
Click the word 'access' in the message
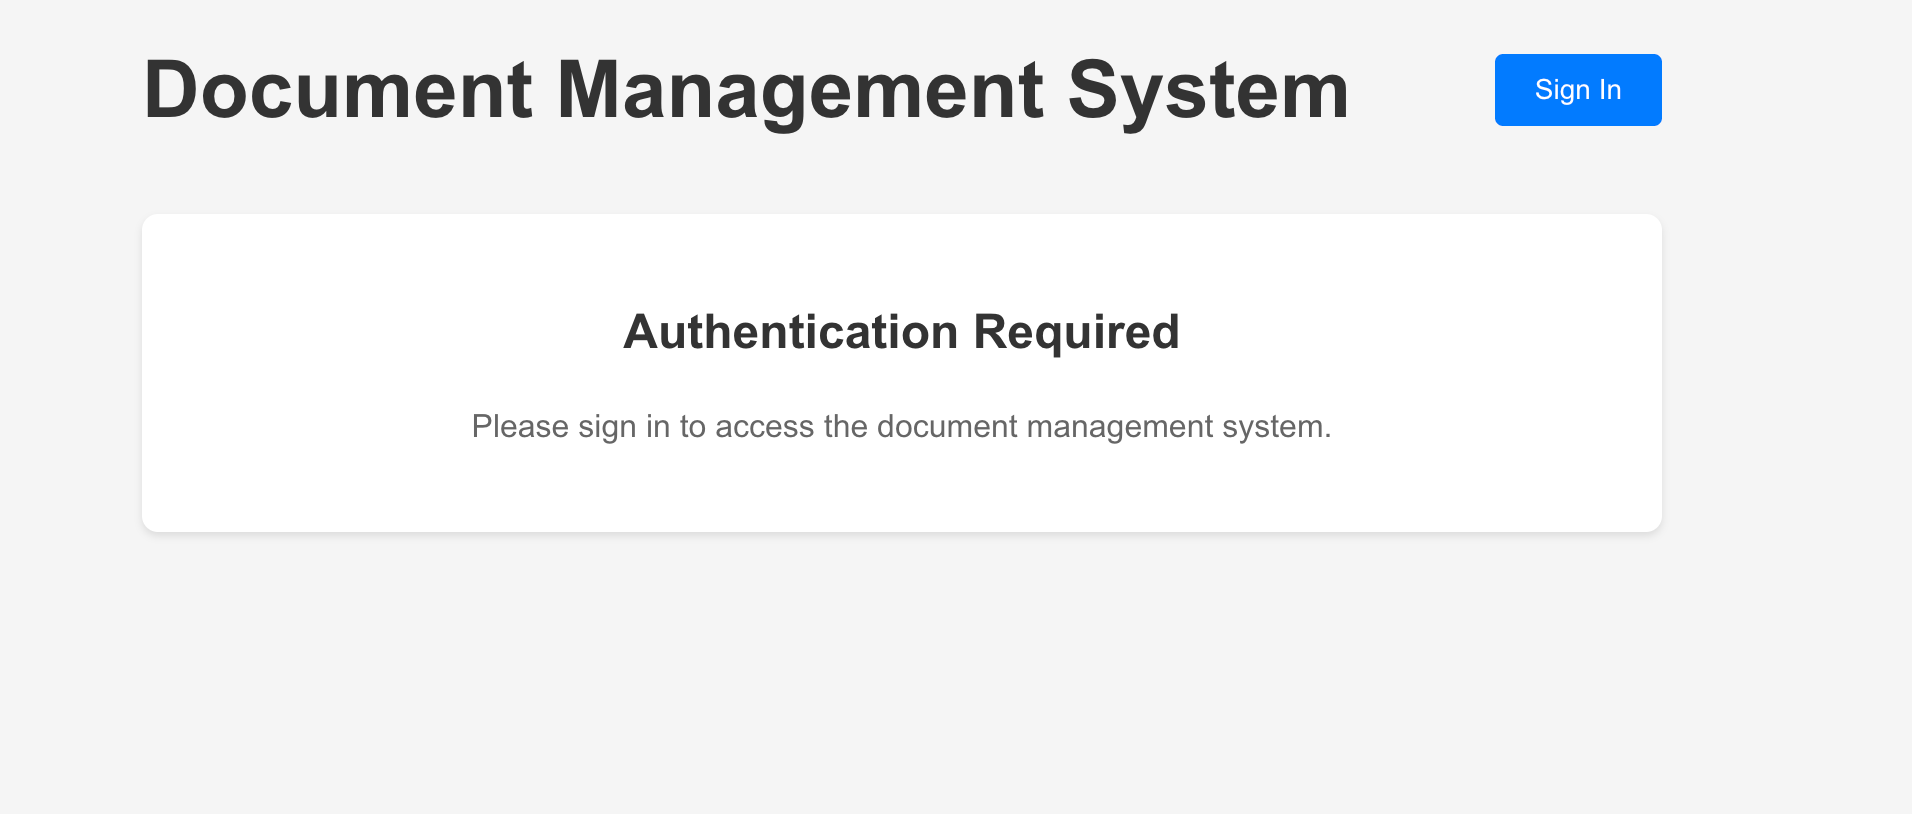click(x=764, y=428)
